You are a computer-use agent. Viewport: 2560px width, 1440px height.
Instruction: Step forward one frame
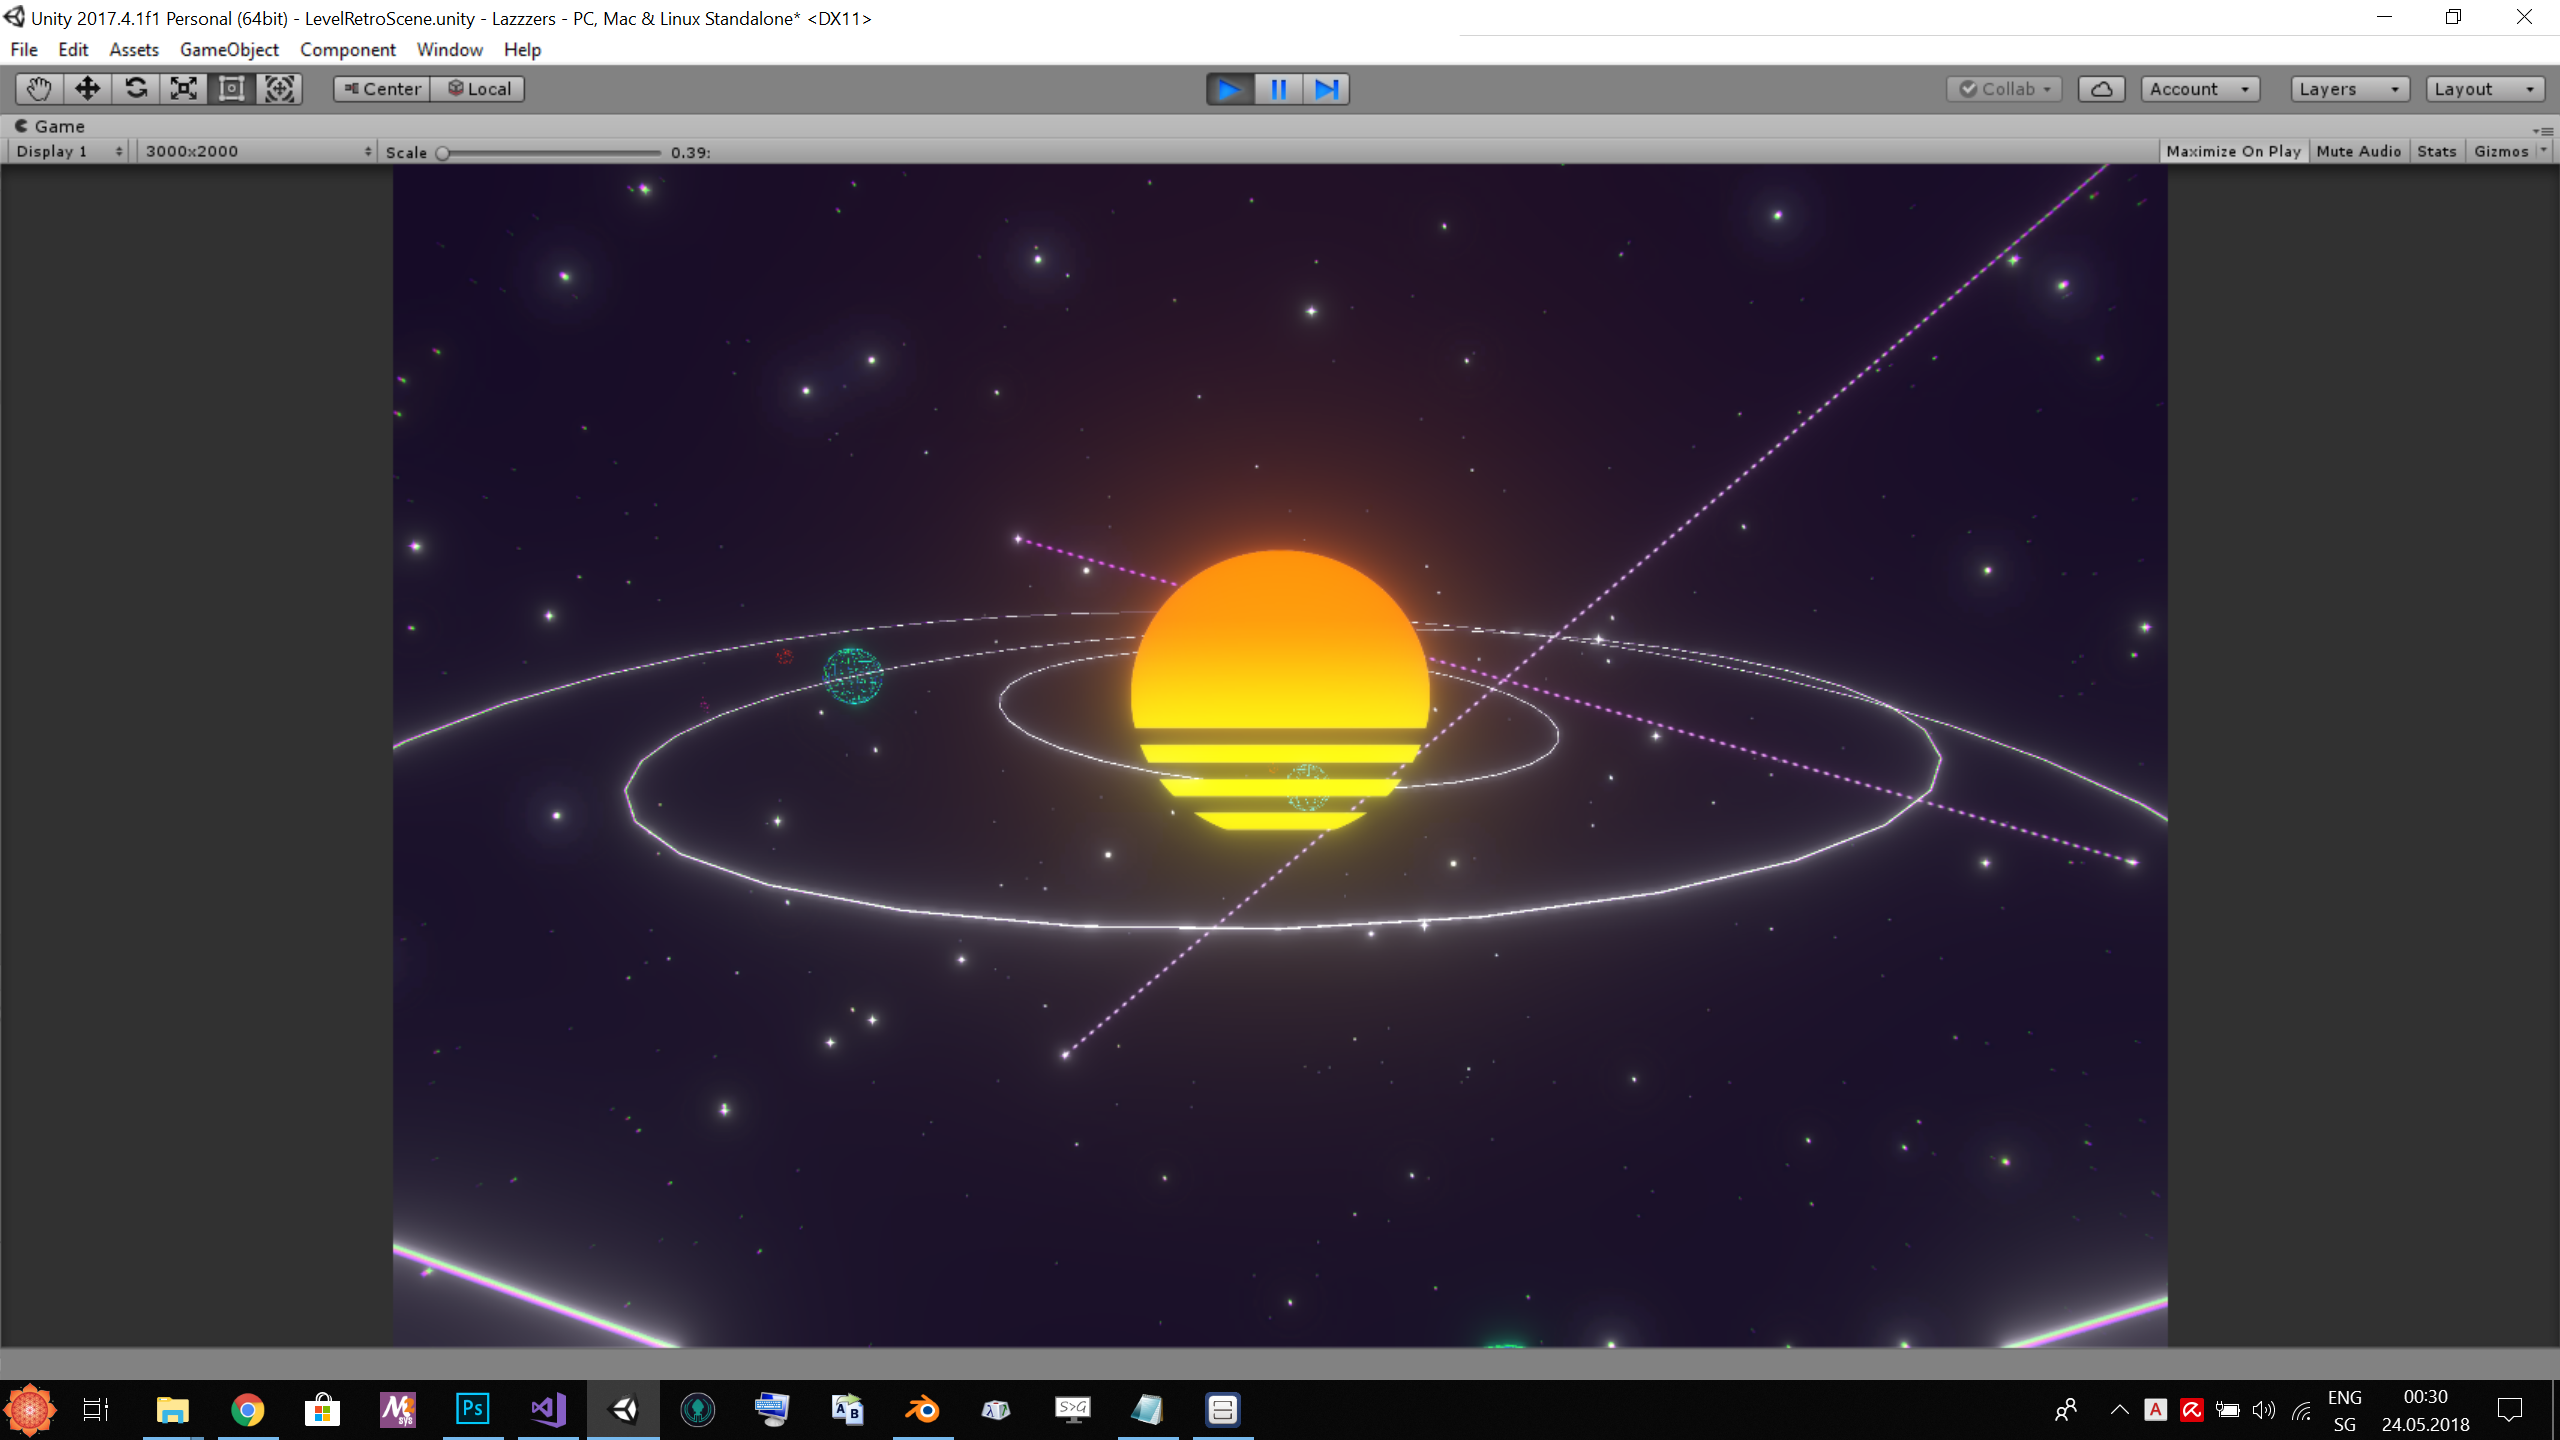pos(1326,89)
